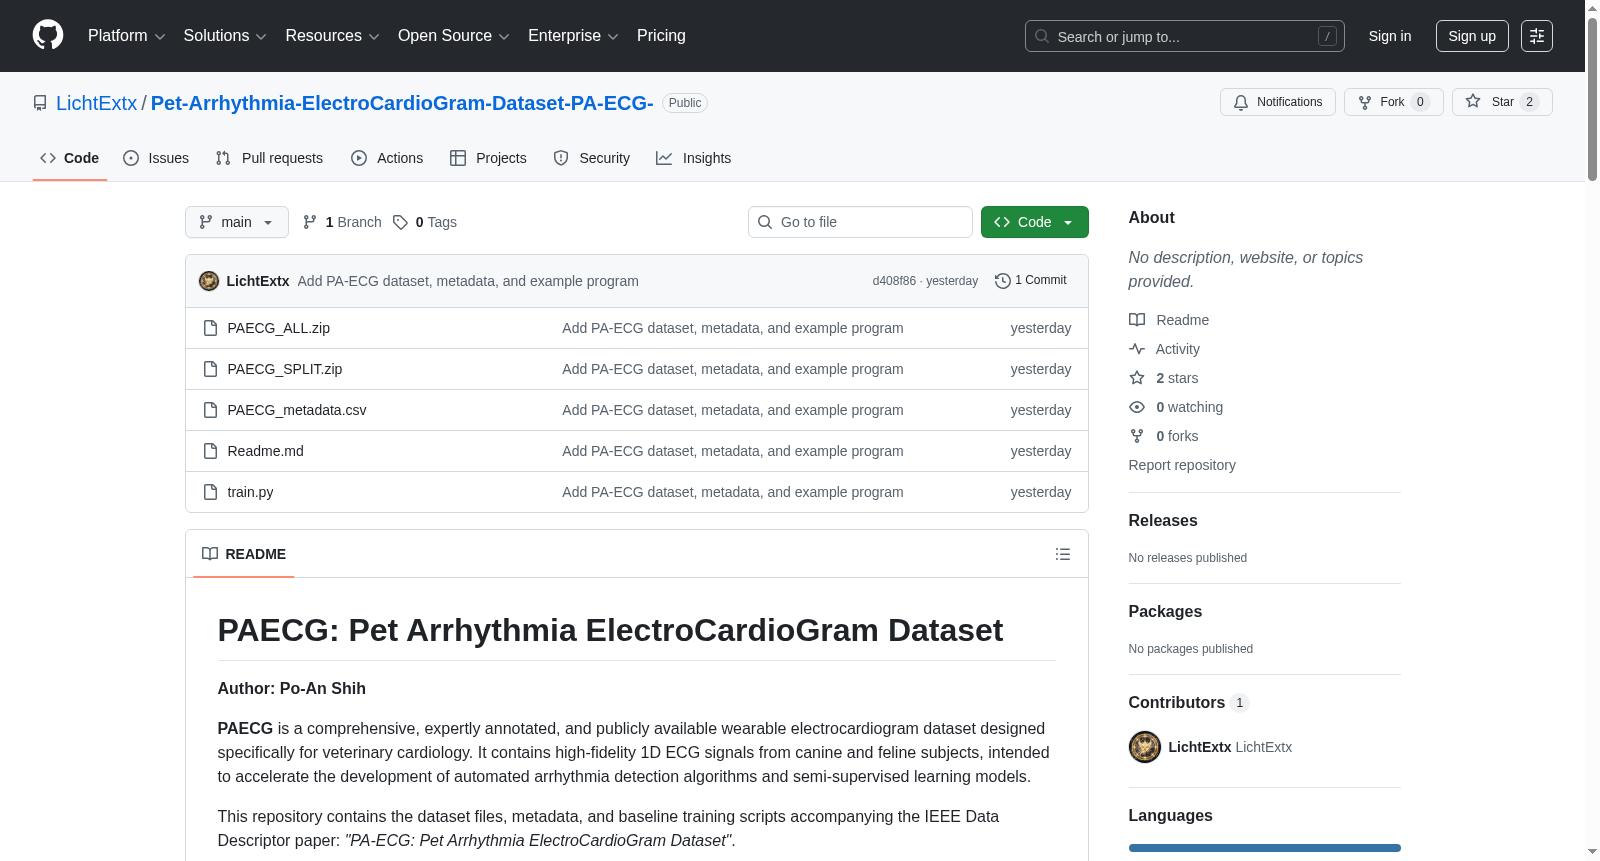Expand the Open Source menu
This screenshot has width=1600, height=861.
tap(454, 36)
